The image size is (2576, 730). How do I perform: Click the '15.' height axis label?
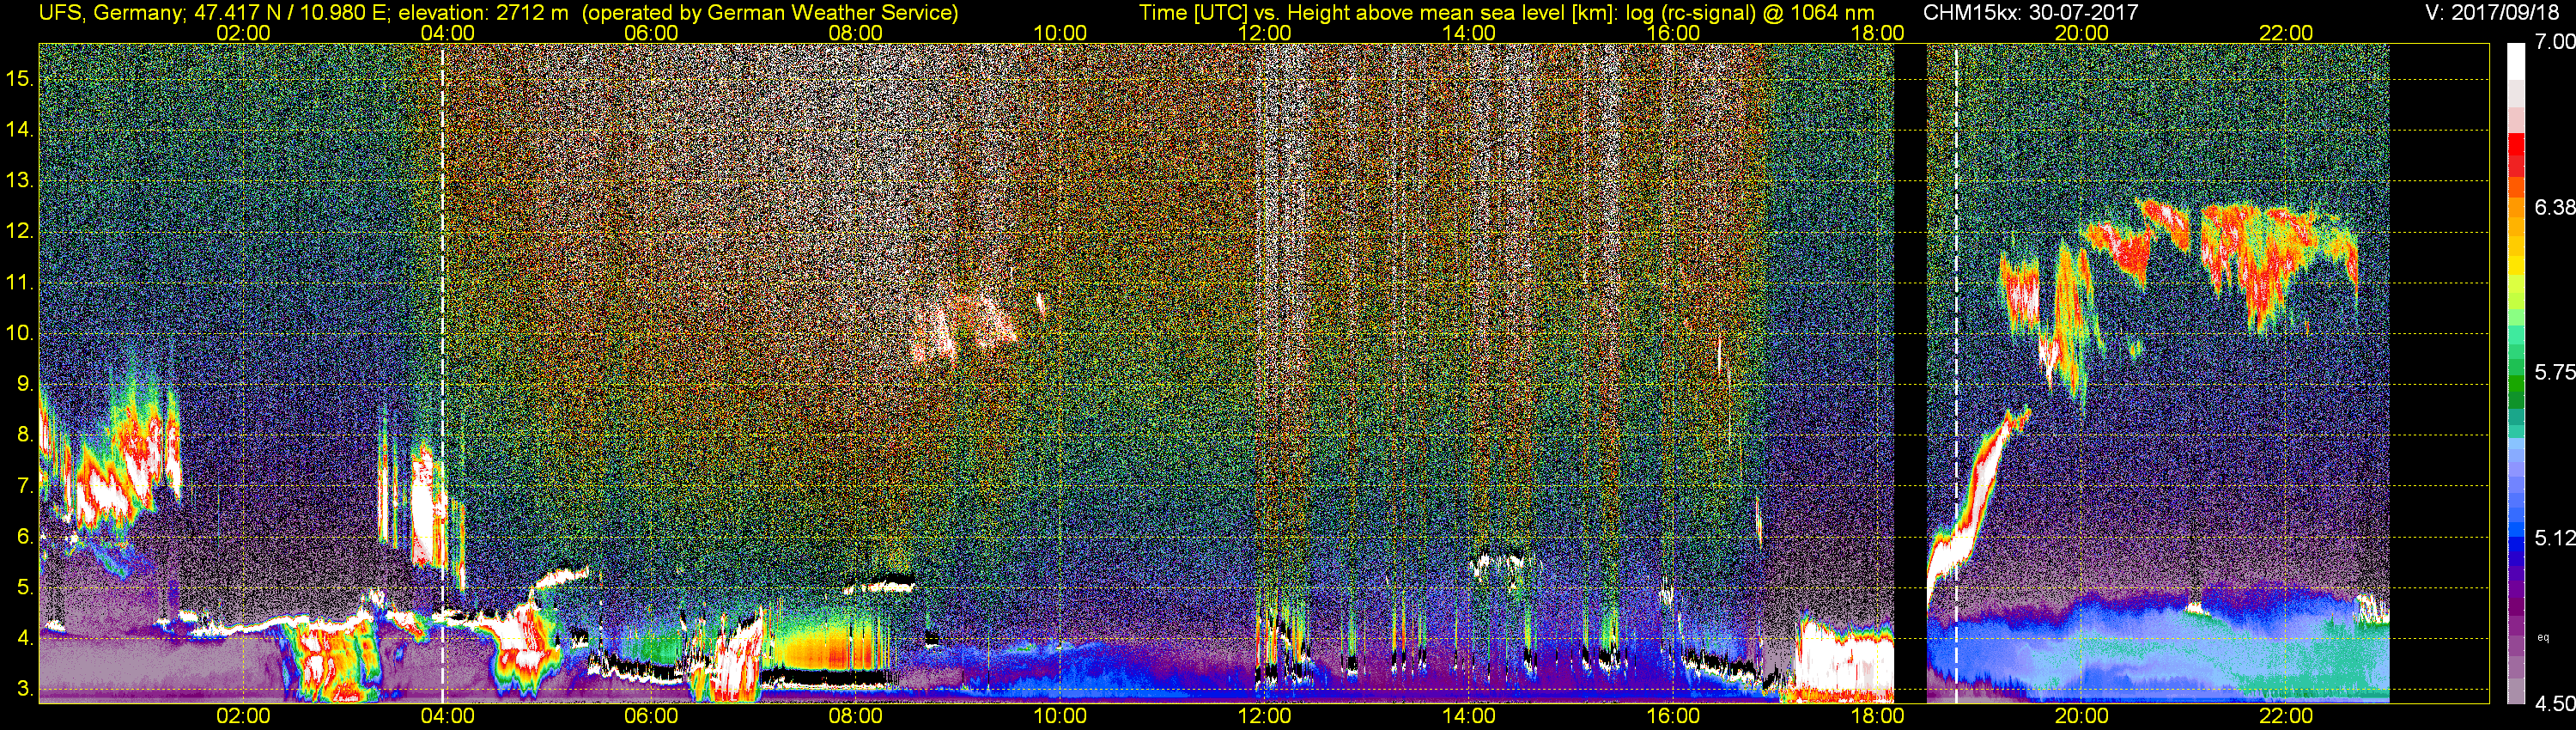point(19,79)
